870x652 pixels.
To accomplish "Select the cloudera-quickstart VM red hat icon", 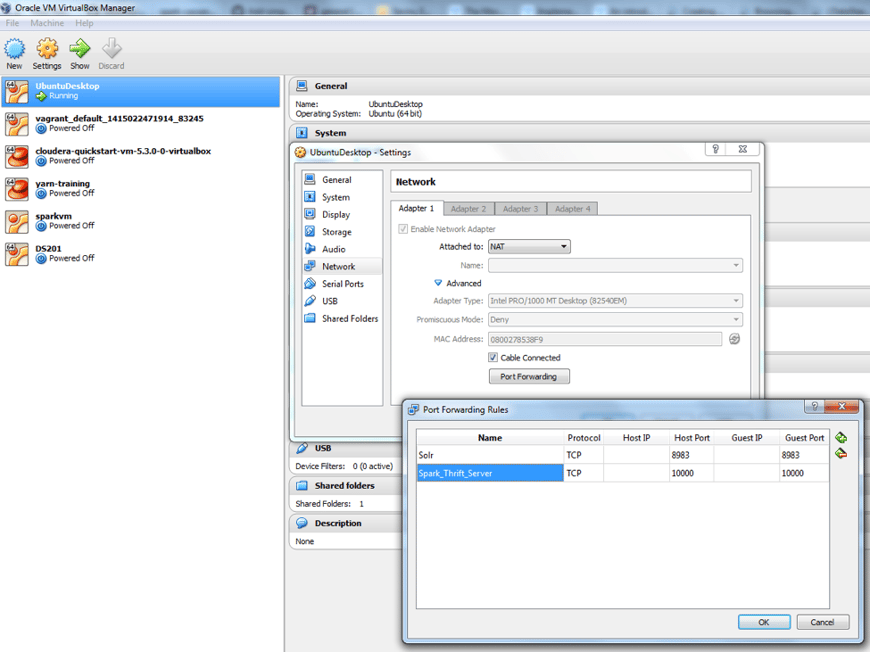I will tap(17, 156).
